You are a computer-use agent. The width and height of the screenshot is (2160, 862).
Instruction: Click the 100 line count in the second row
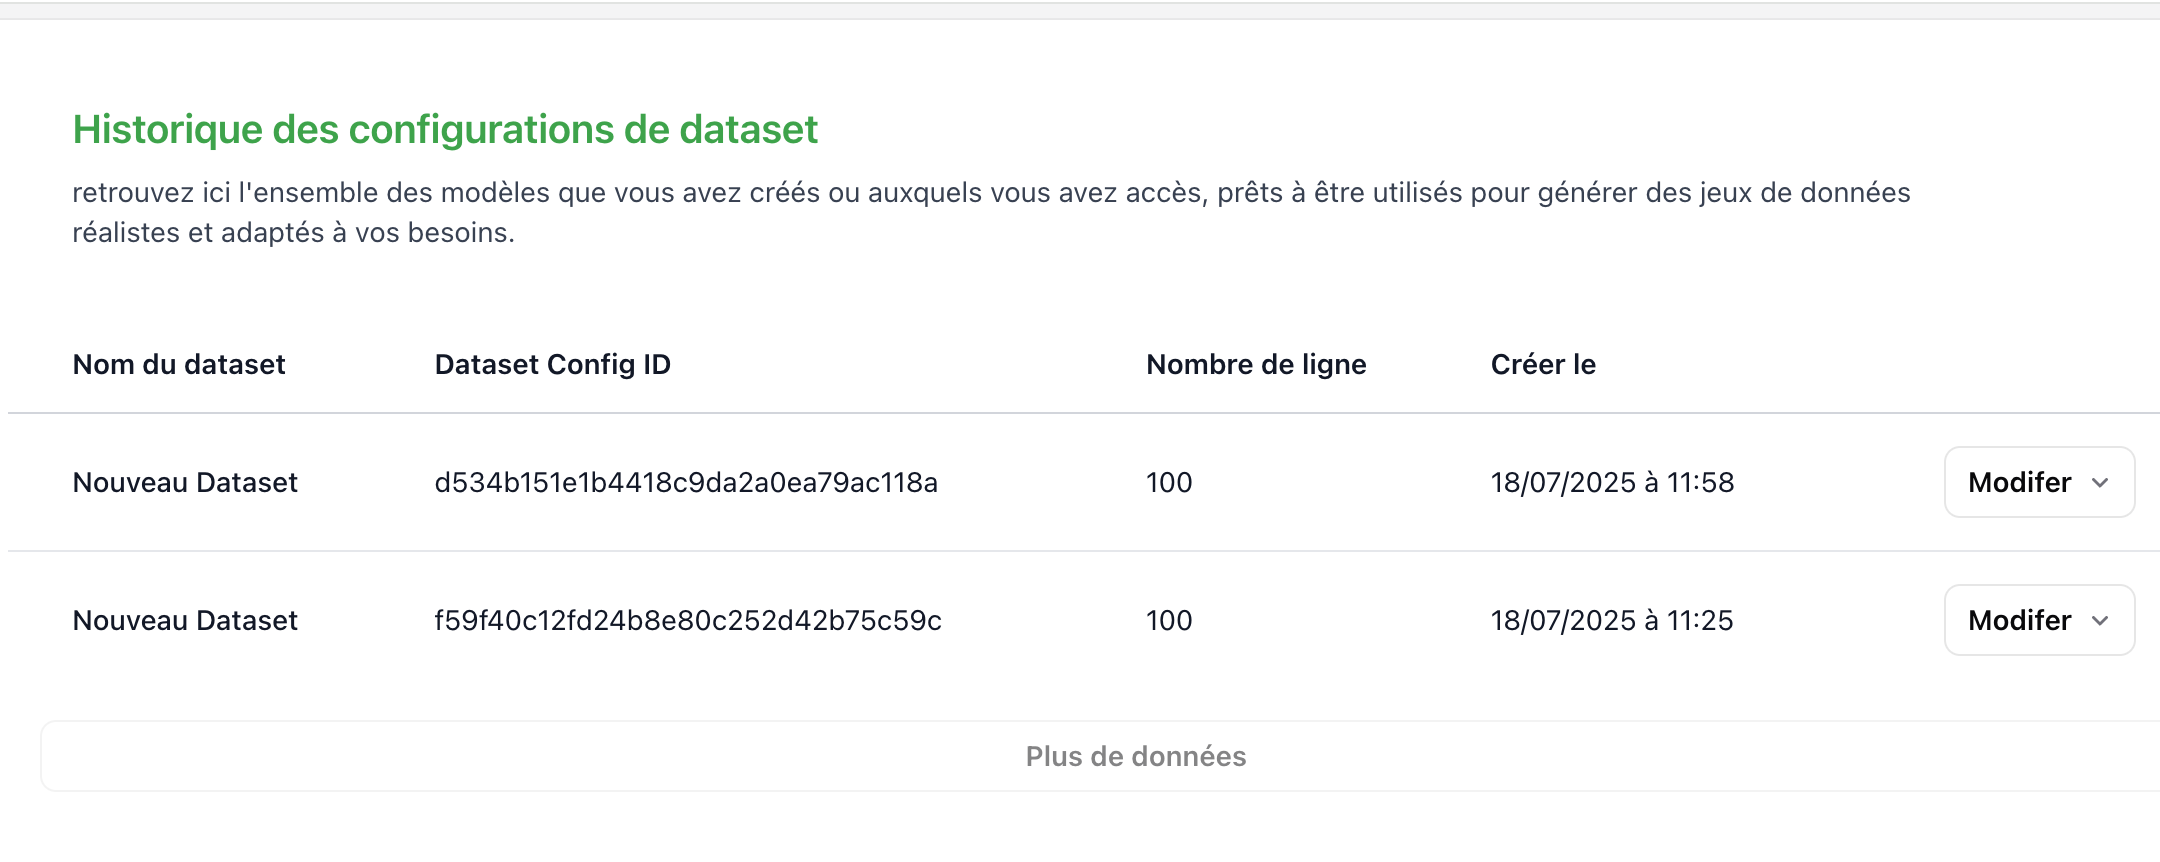1169,620
